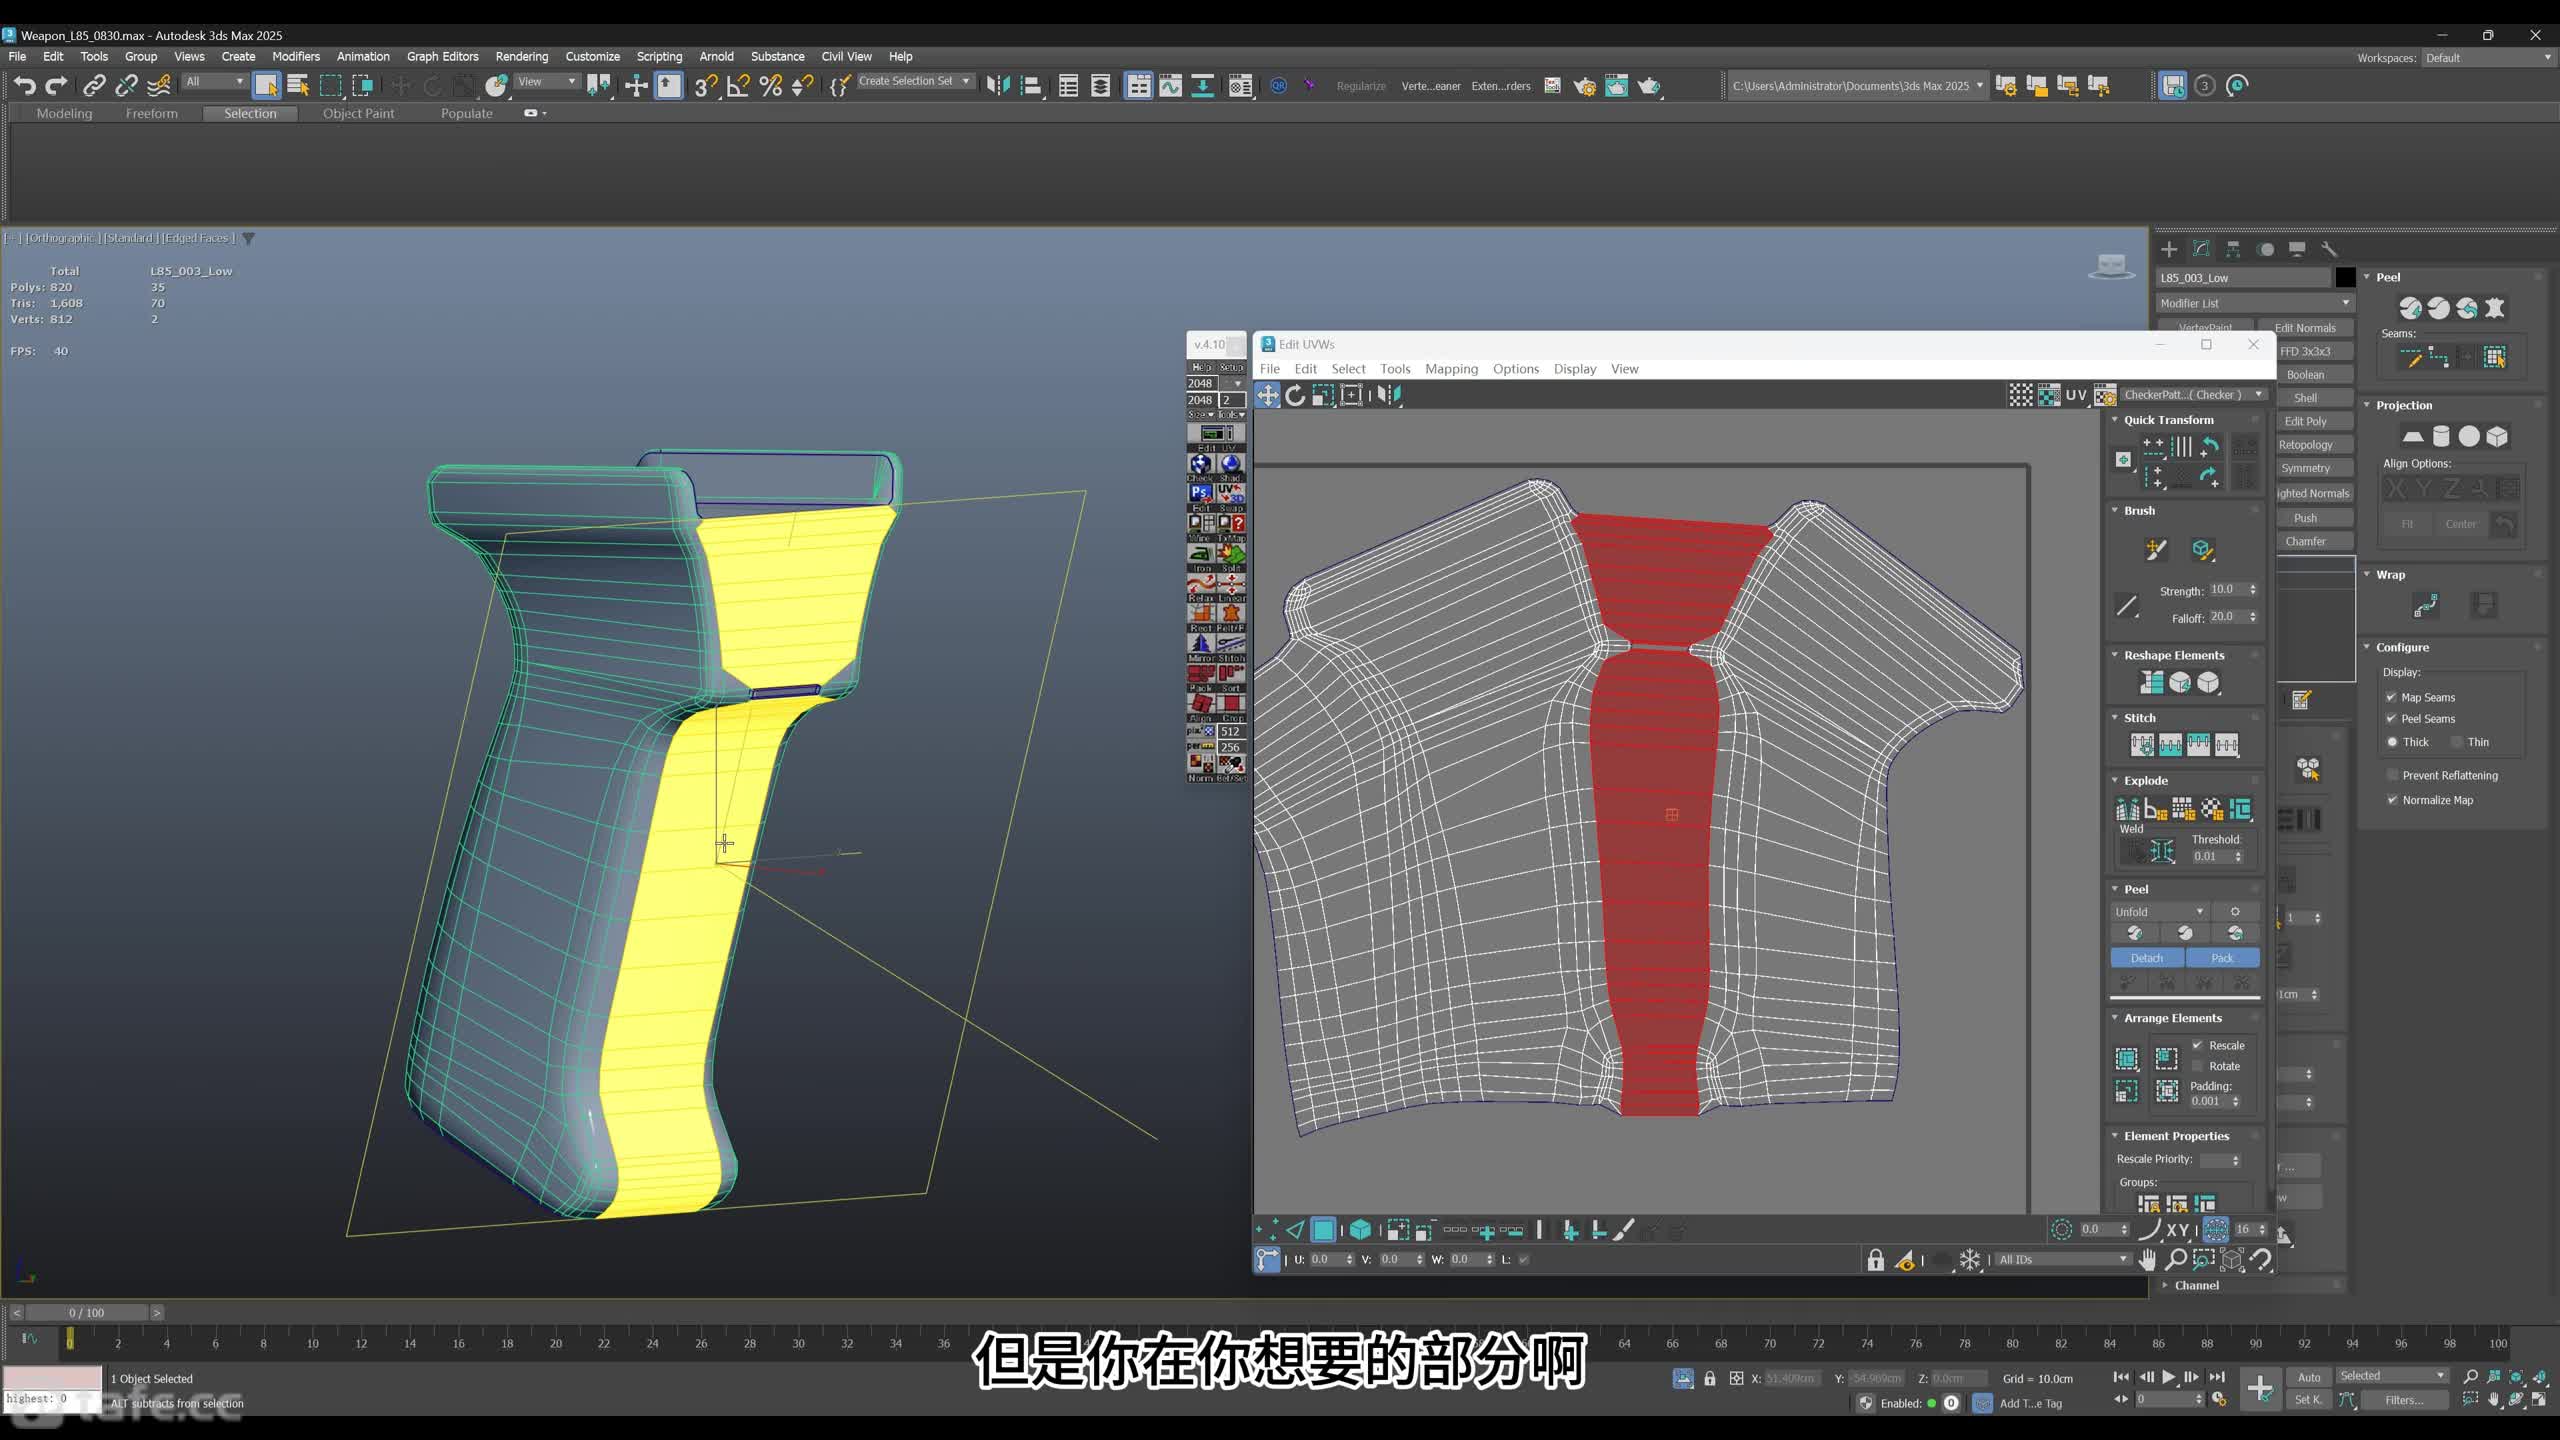Click the Set K. key button
The height and width of the screenshot is (1440, 2560).
(x=2309, y=1400)
